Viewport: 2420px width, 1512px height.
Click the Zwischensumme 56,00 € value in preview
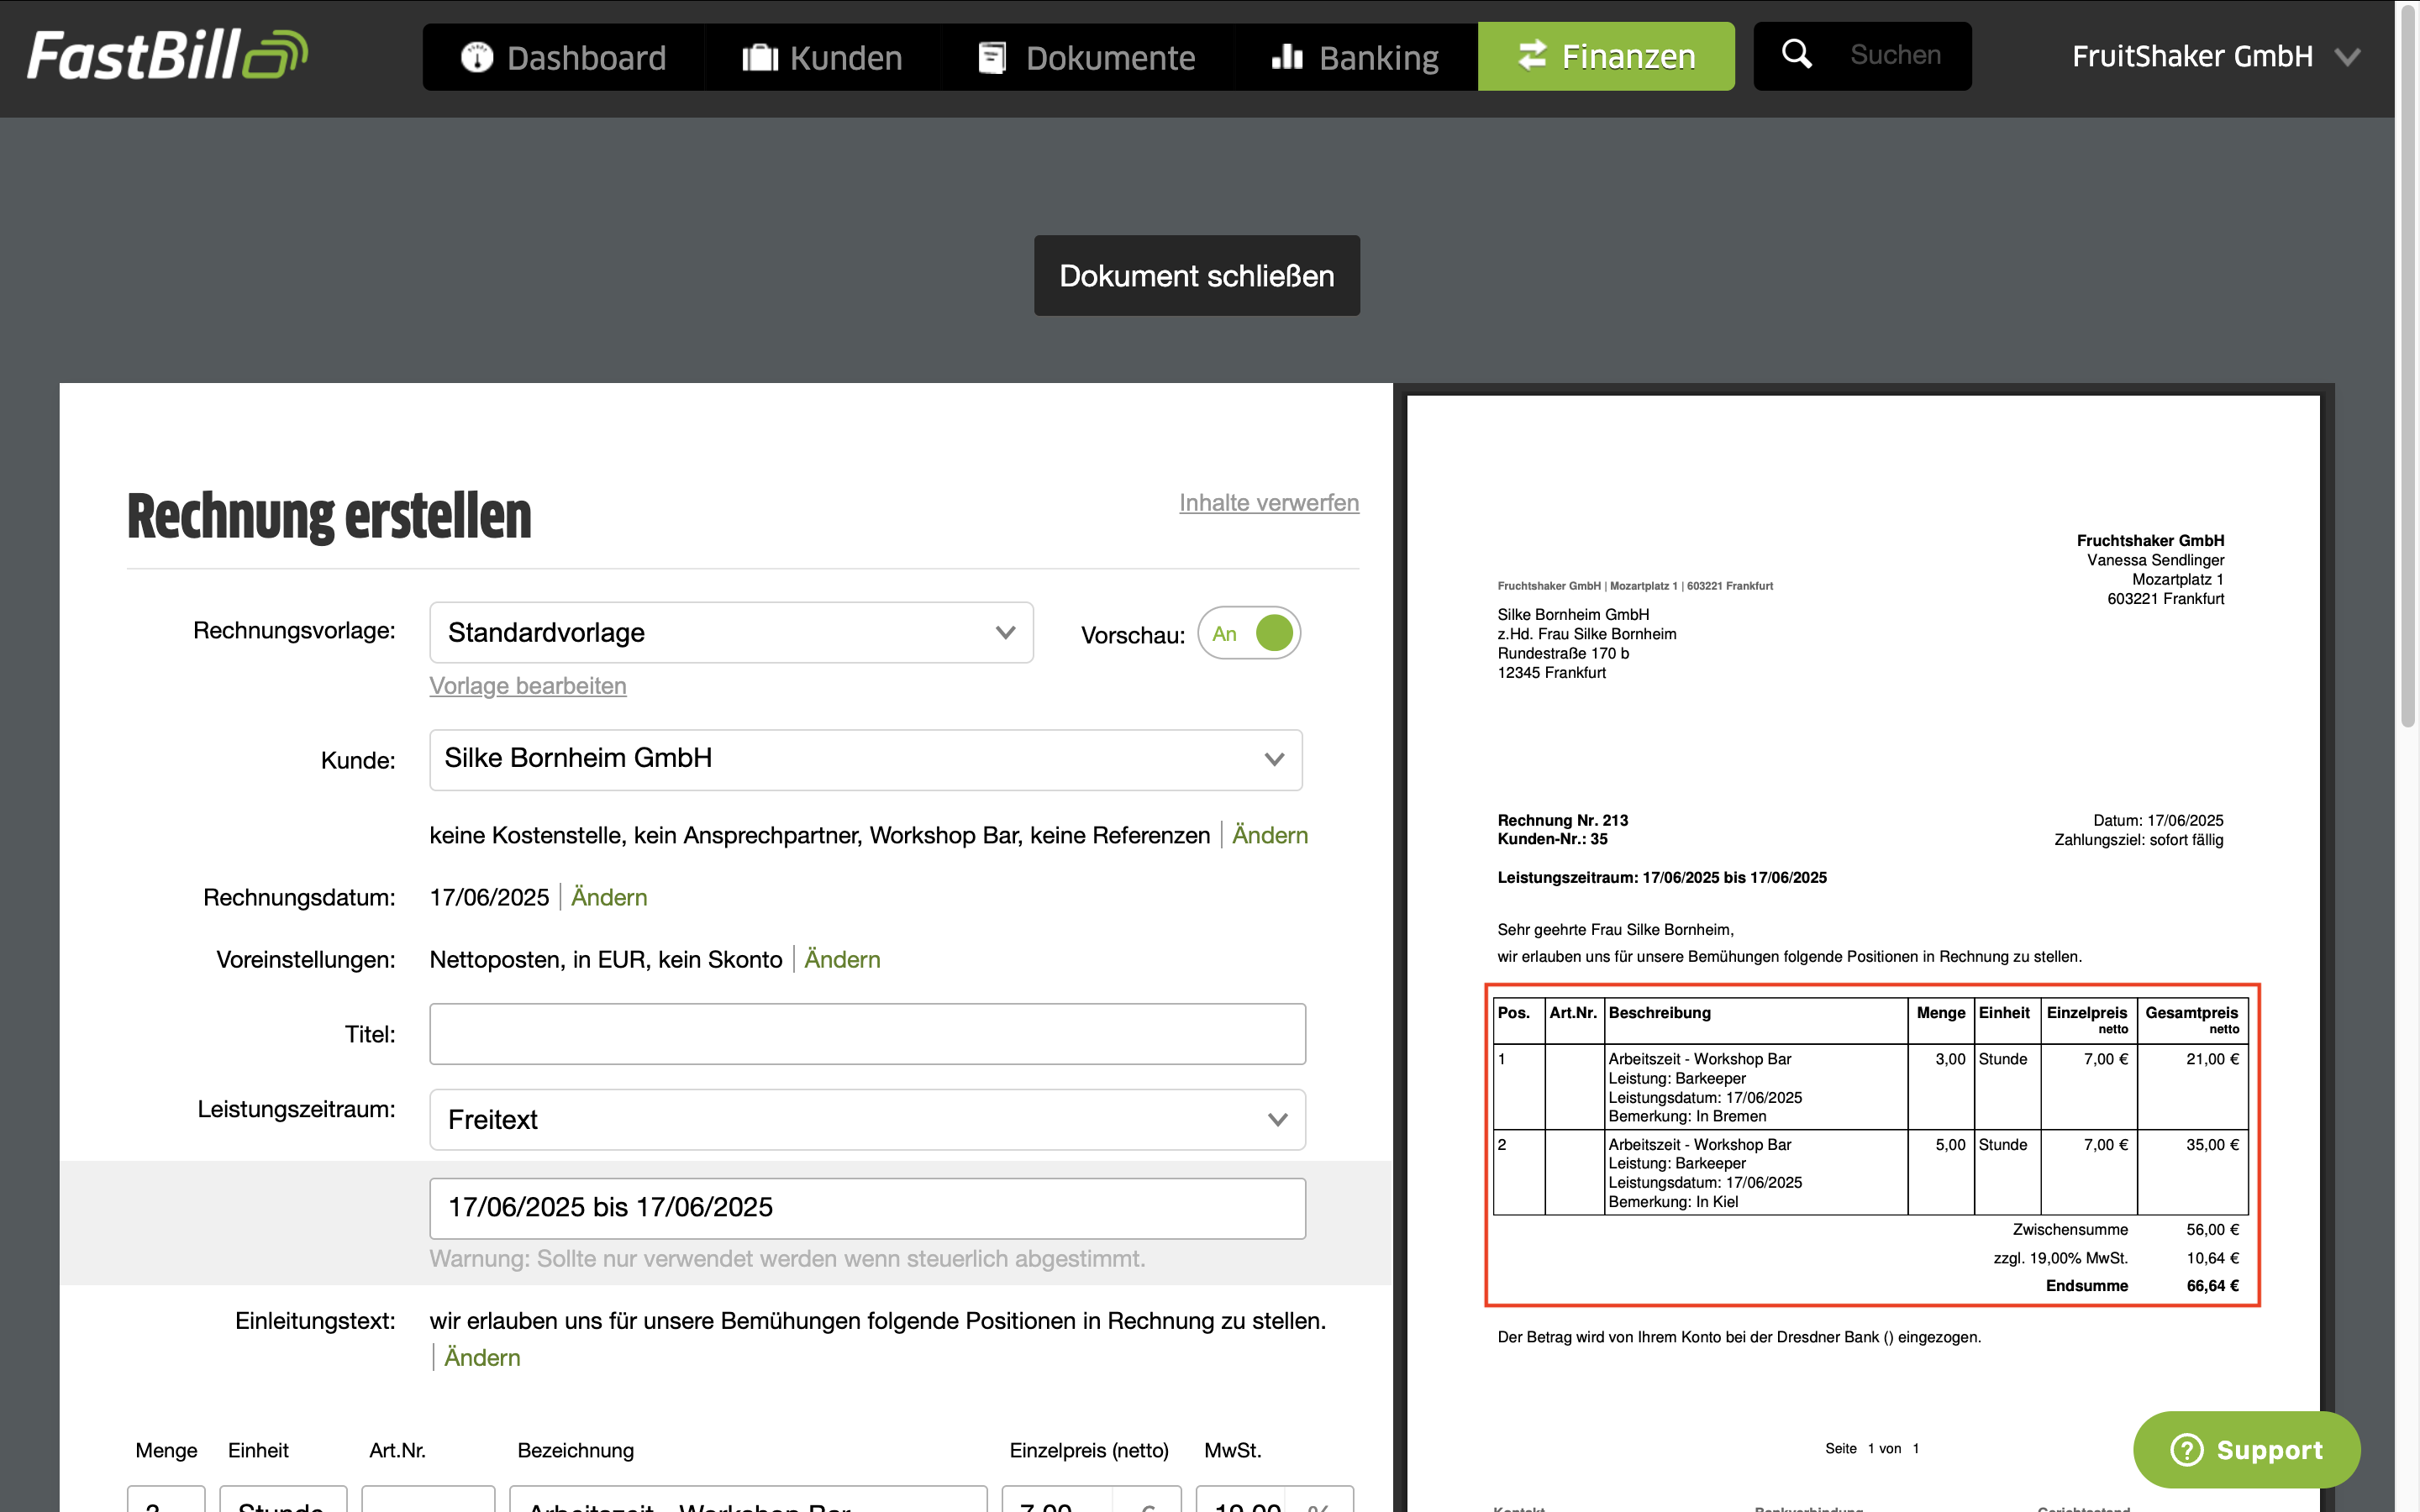tap(2213, 1230)
